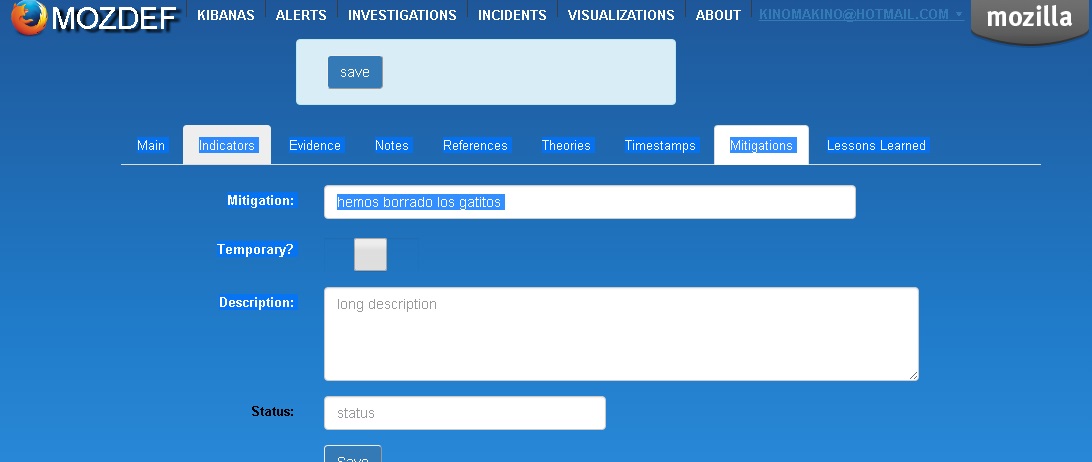Click into the long description textarea
1092x462 pixels.
coord(620,334)
